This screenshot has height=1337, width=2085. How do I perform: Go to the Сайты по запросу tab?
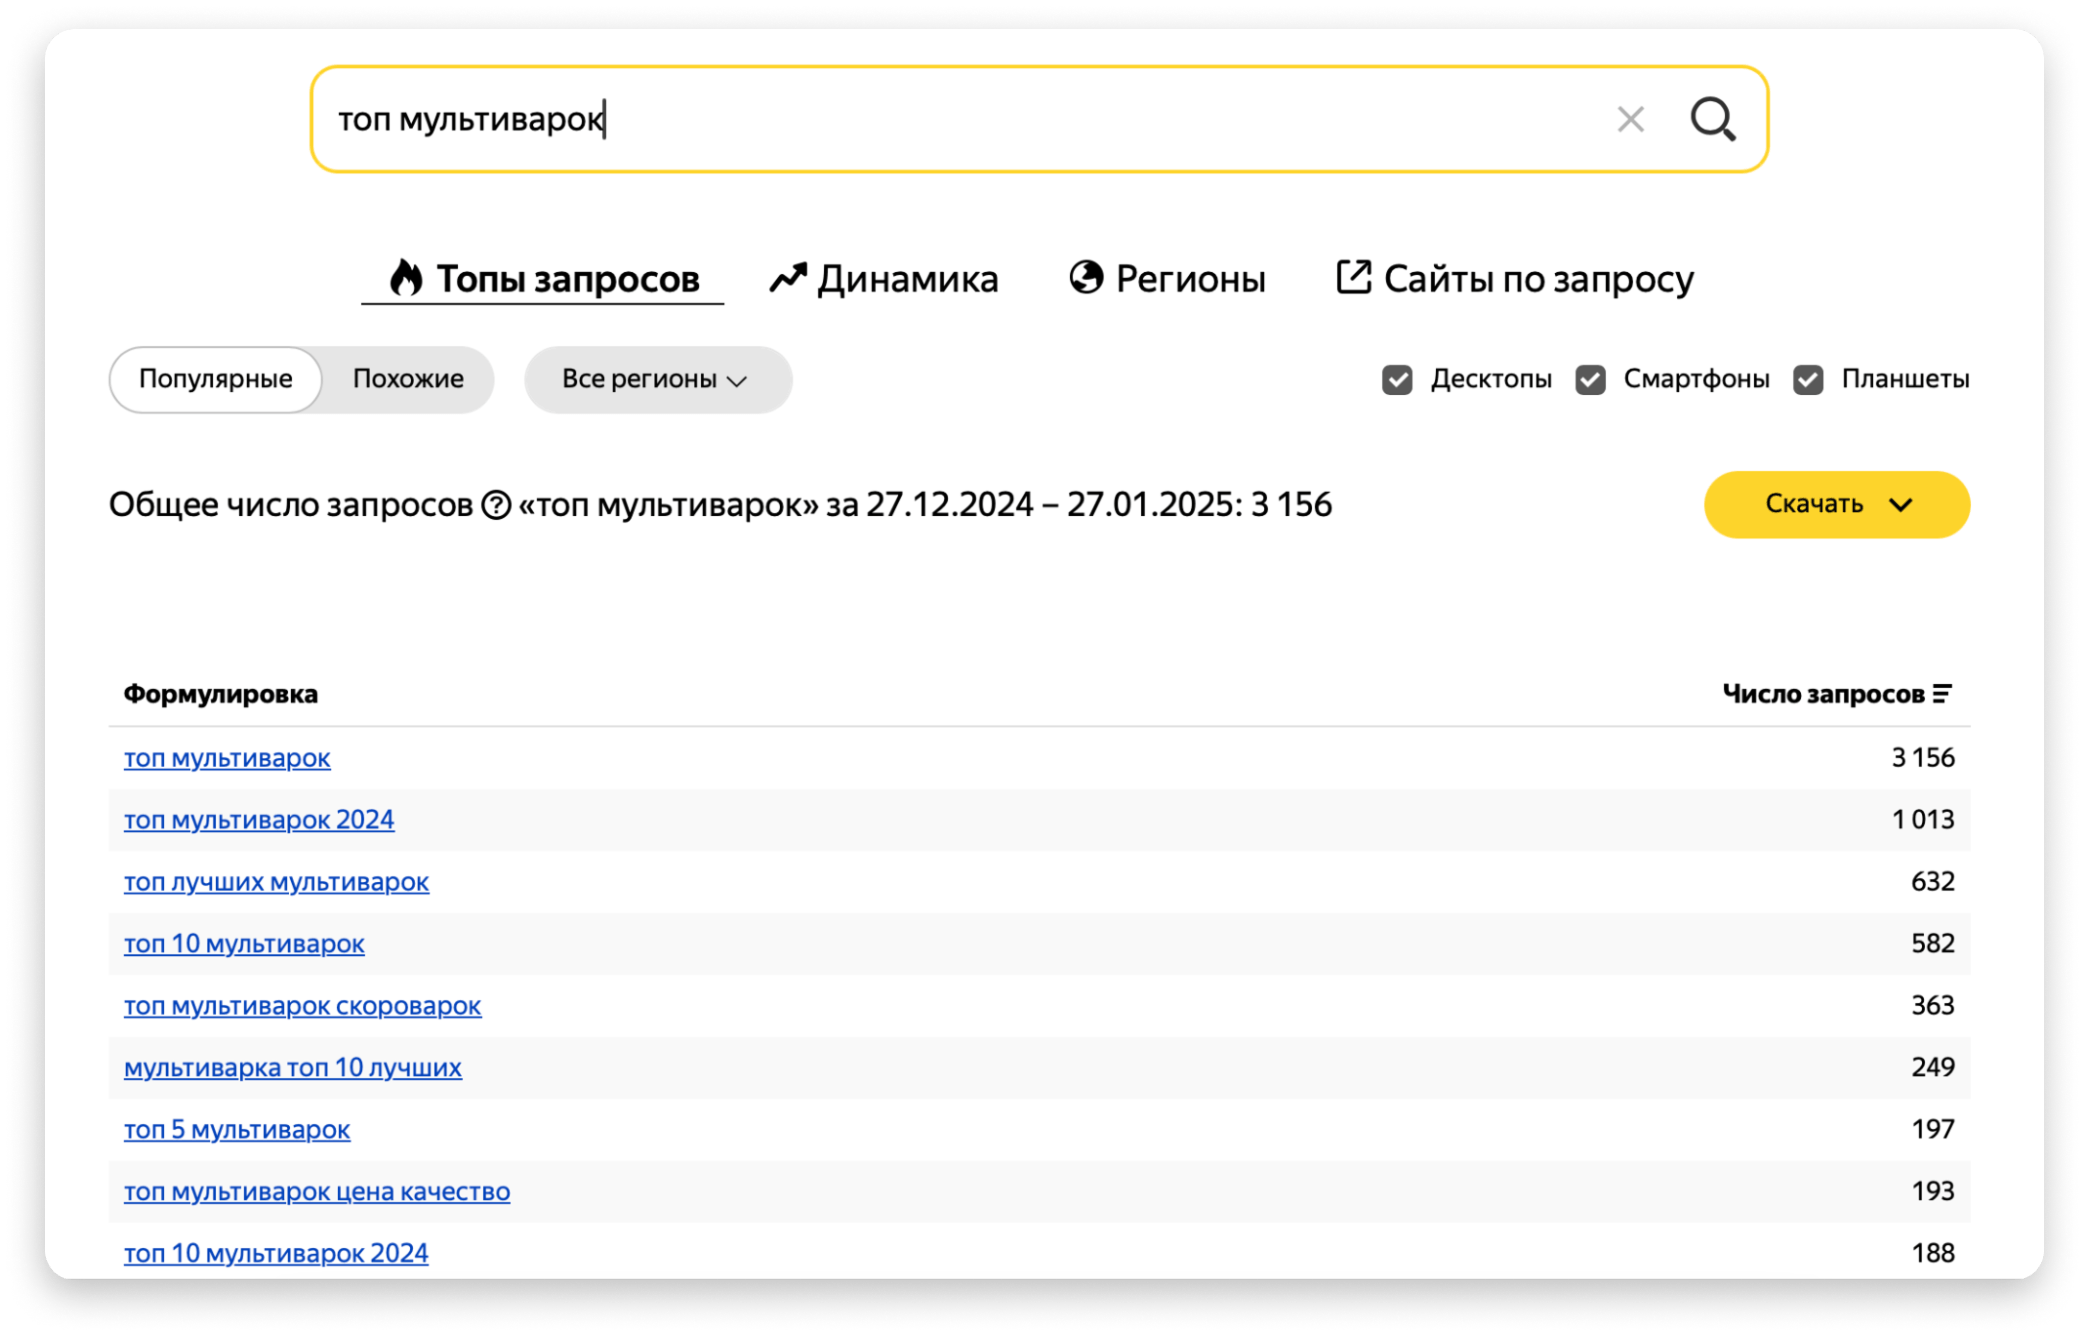1538,279
